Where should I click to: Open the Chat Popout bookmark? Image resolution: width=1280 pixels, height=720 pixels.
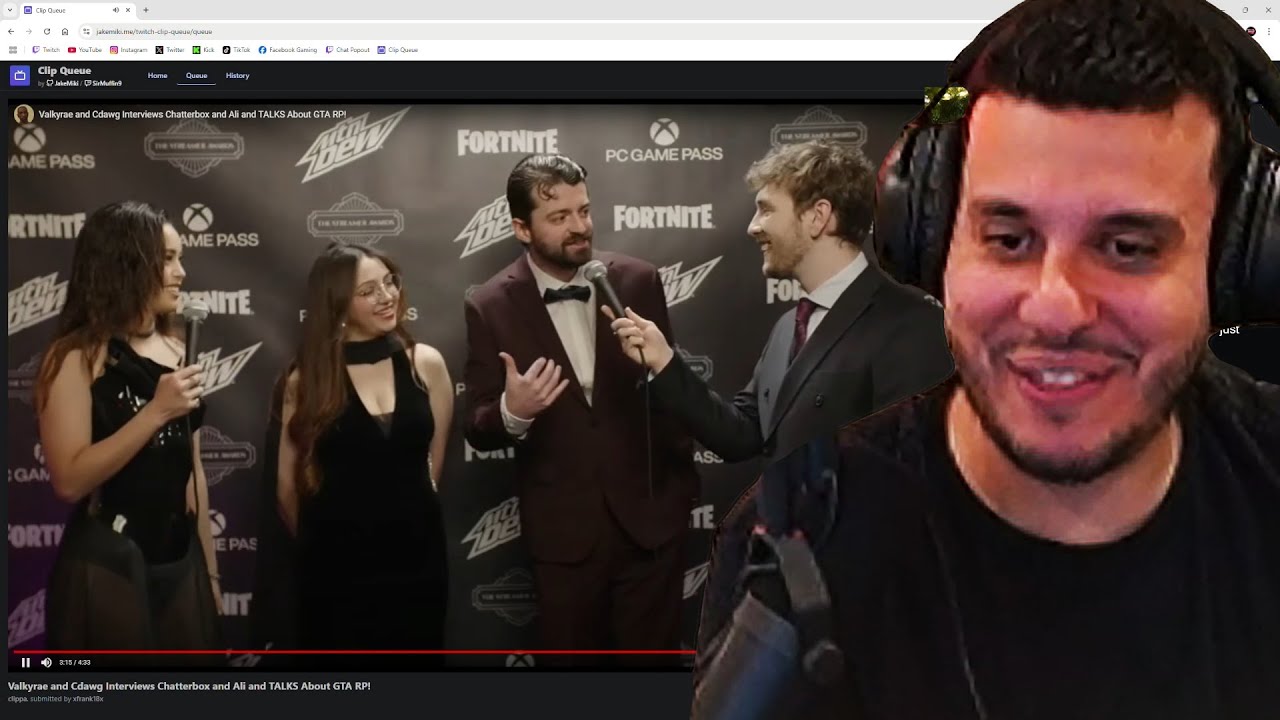point(348,49)
